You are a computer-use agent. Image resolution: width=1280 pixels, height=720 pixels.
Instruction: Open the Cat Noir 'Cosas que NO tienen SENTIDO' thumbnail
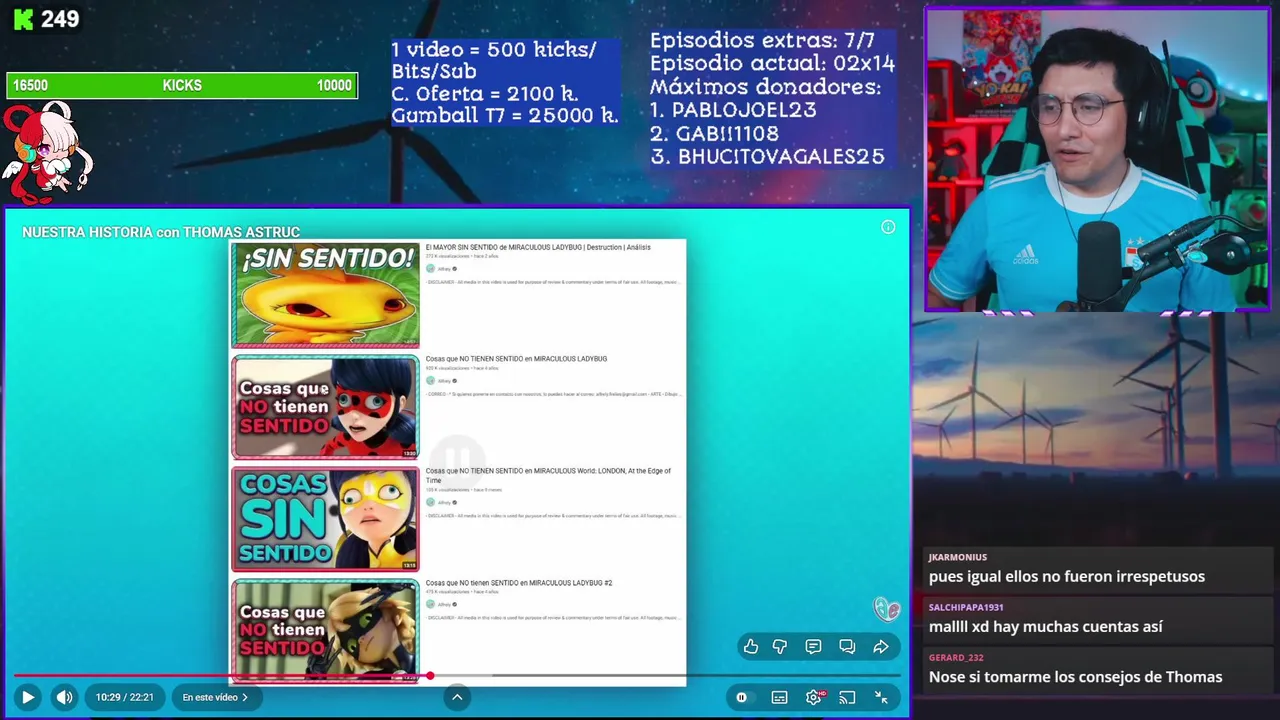pyautogui.click(x=326, y=631)
